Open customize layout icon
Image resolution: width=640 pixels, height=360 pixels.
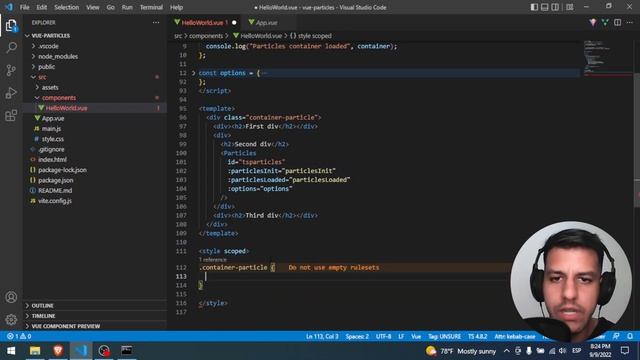pyautogui.click(x=569, y=7)
